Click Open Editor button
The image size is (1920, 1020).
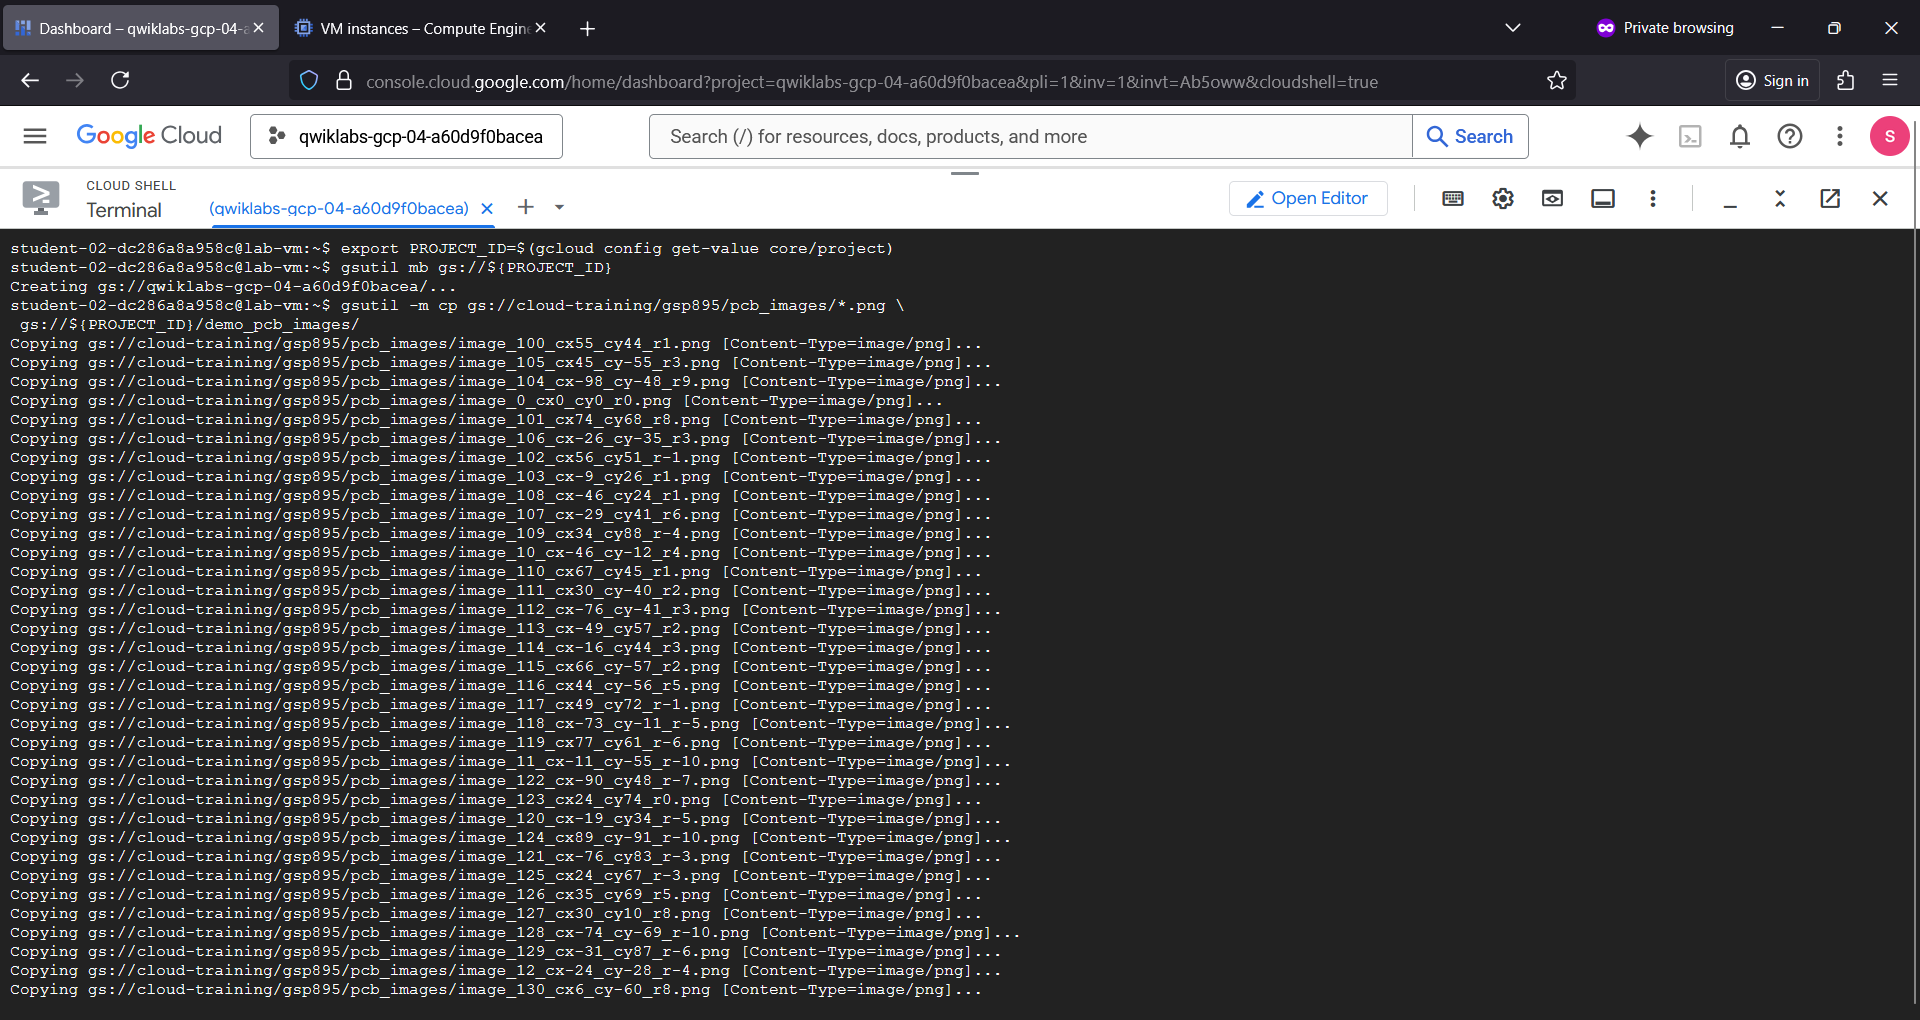click(1308, 198)
